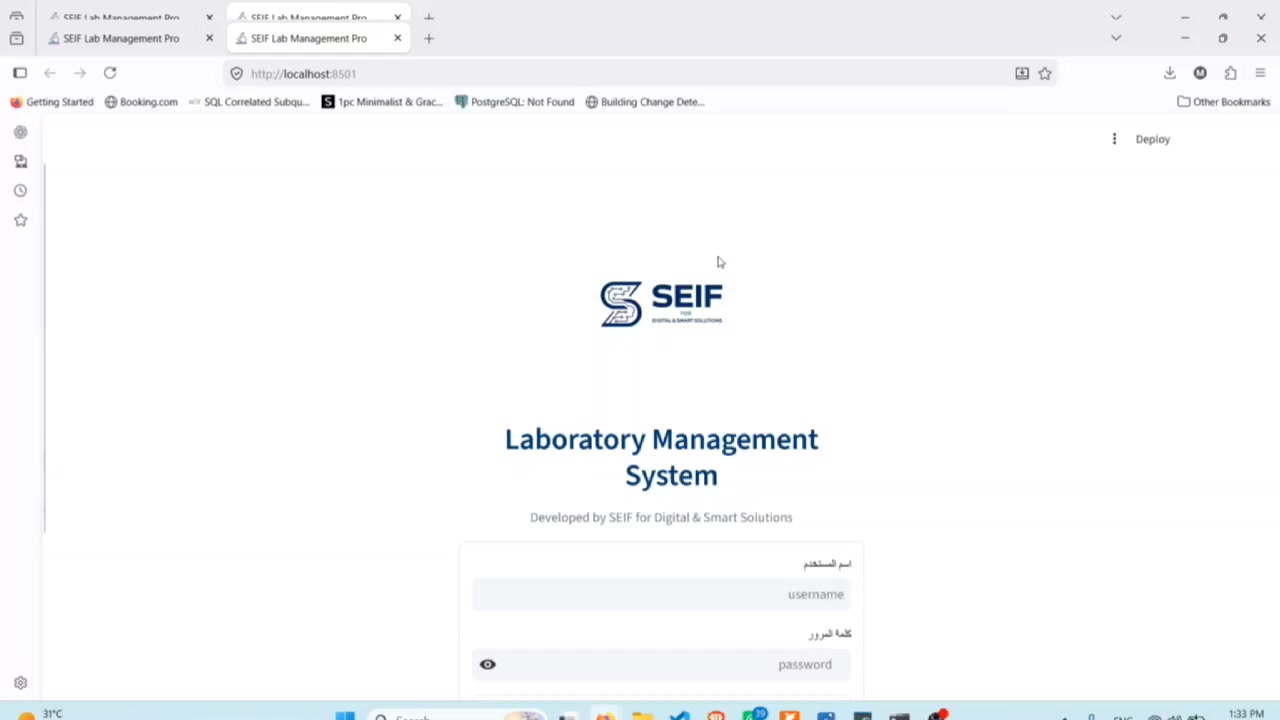
Task: Switch to the inactive SEIF Lab tab
Action: (121, 38)
